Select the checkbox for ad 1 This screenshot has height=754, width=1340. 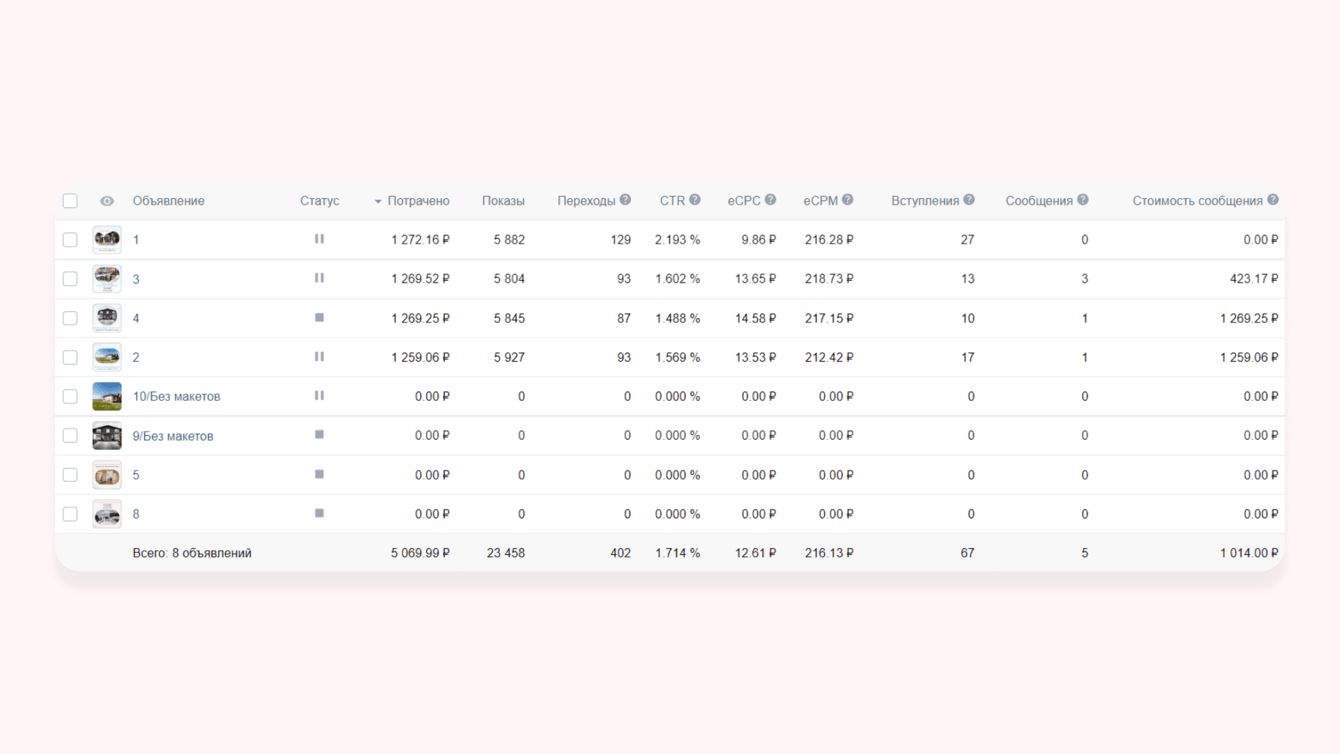click(x=70, y=240)
